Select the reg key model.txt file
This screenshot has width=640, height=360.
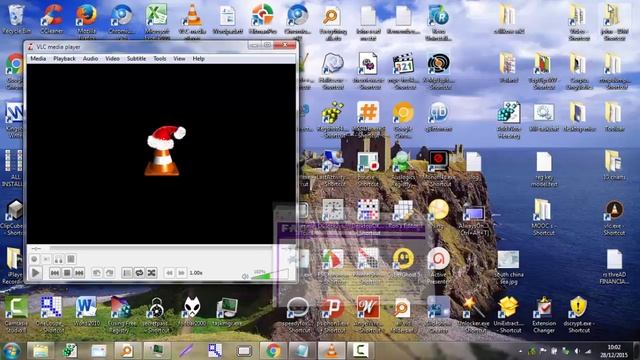tap(544, 169)
